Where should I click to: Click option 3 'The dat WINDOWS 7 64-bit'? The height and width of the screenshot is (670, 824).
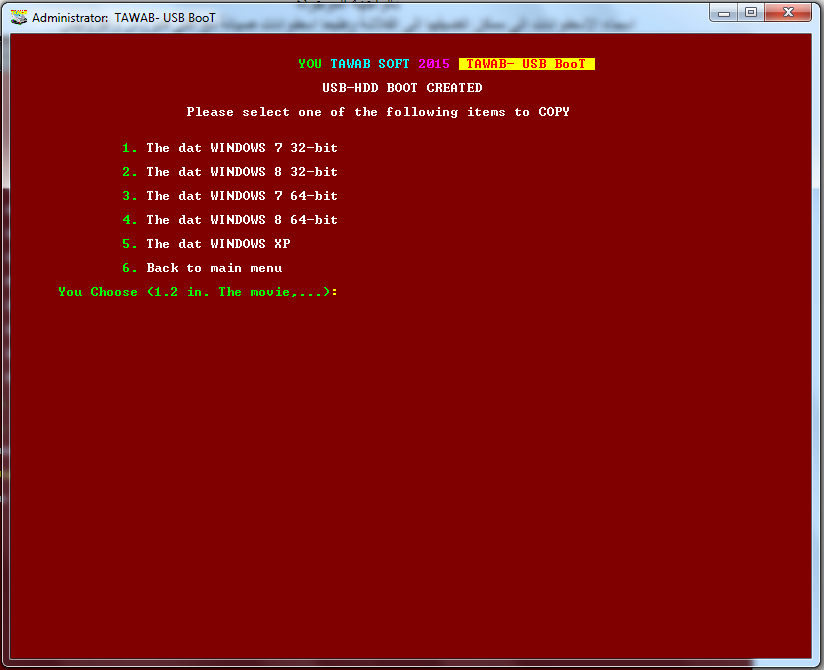230,196
